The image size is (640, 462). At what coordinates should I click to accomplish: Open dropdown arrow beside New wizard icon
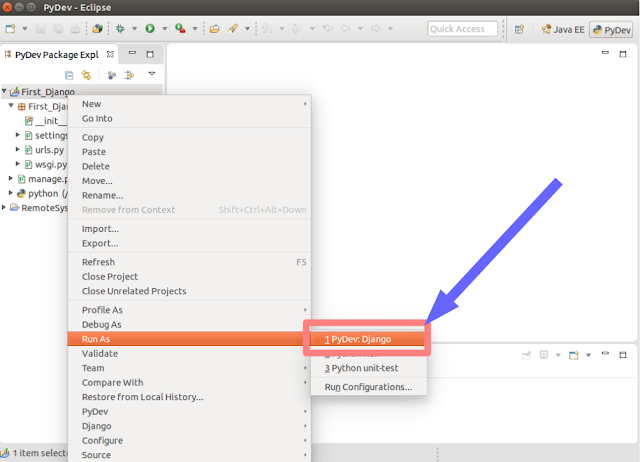point(25,29)
